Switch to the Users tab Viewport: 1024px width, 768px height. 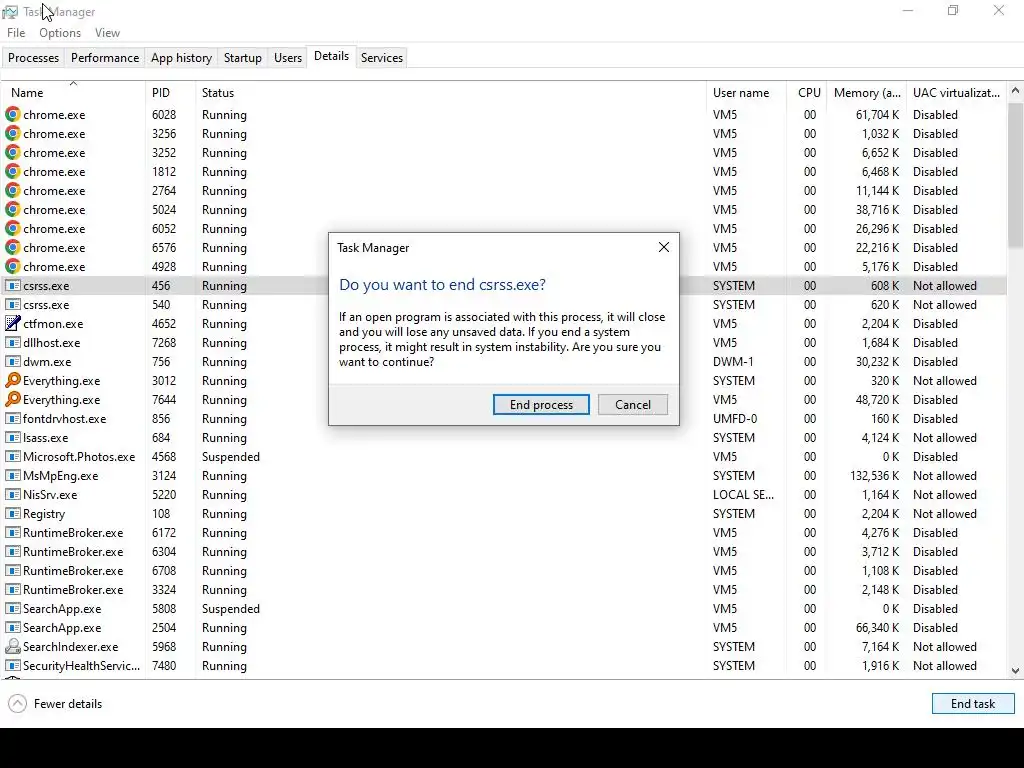point(288,57)
